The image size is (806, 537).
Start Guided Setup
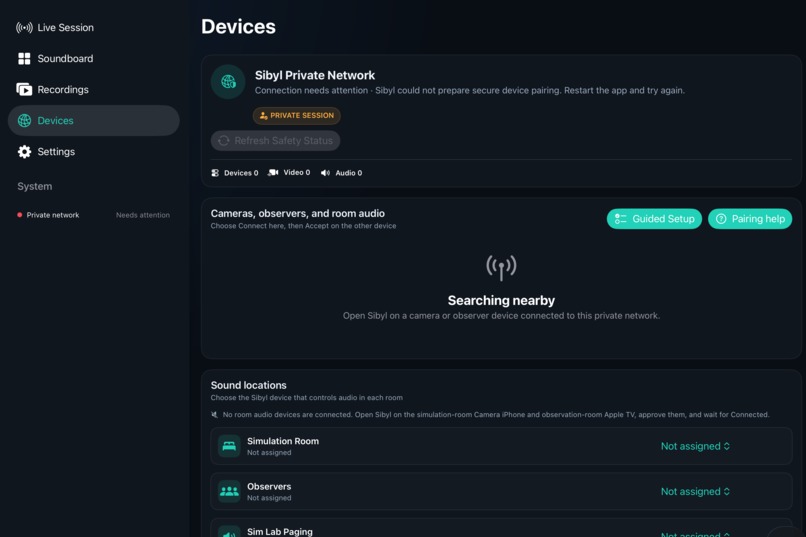(x=654, y=219)
